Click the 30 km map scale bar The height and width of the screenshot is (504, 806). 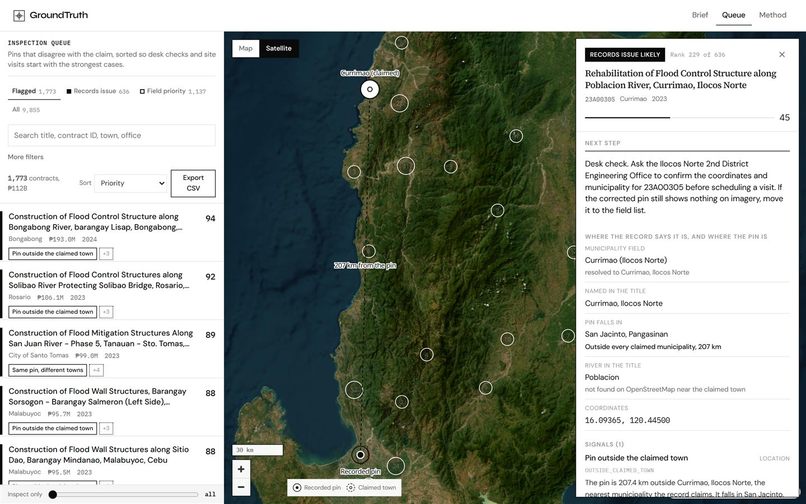tap(258, 450)
